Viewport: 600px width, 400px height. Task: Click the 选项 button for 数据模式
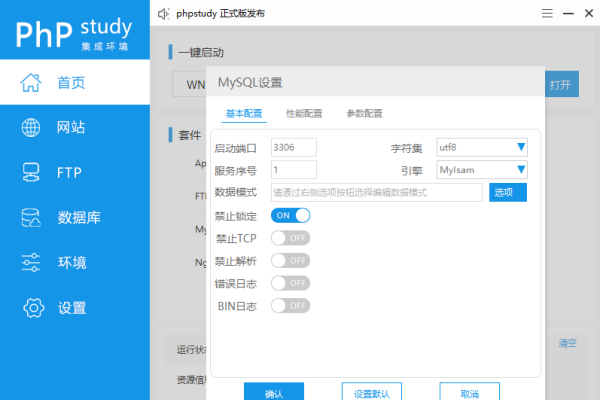pyautogui.click(x=508, y=192)
